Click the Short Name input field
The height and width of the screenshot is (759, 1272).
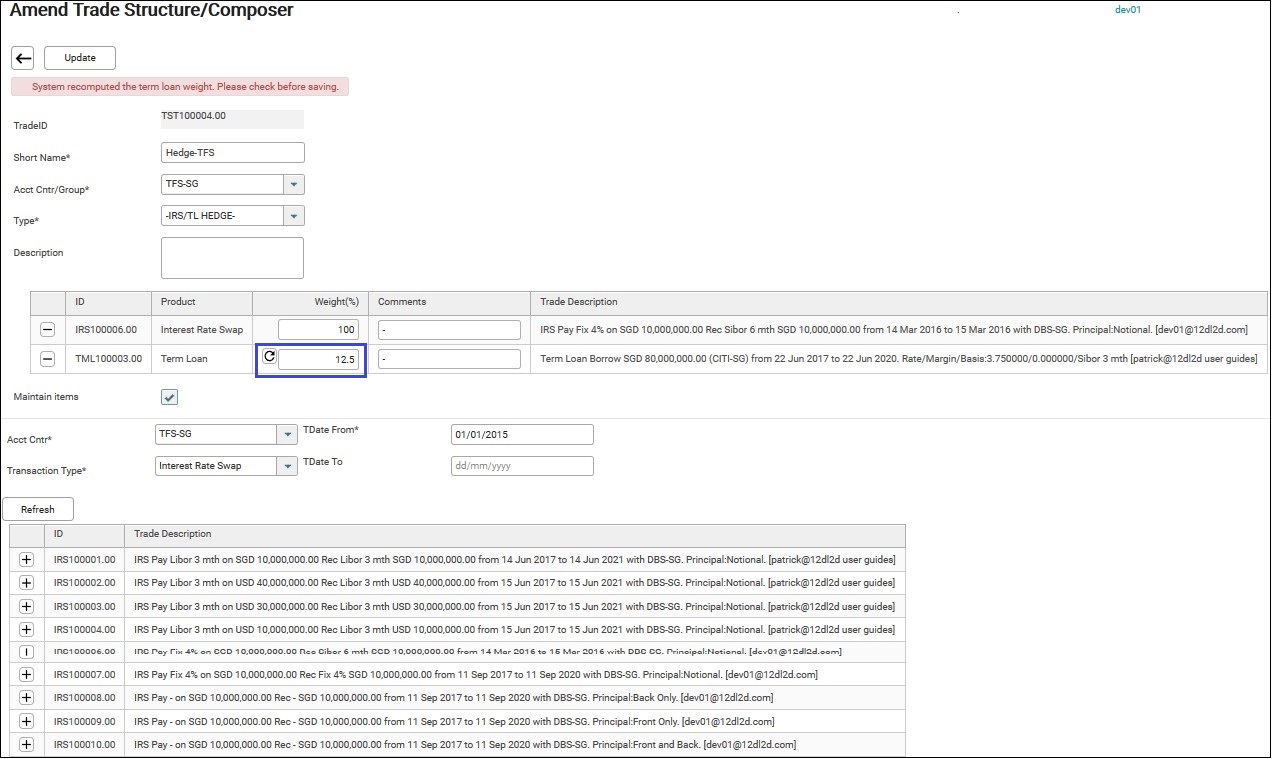(x=232, y=153)
